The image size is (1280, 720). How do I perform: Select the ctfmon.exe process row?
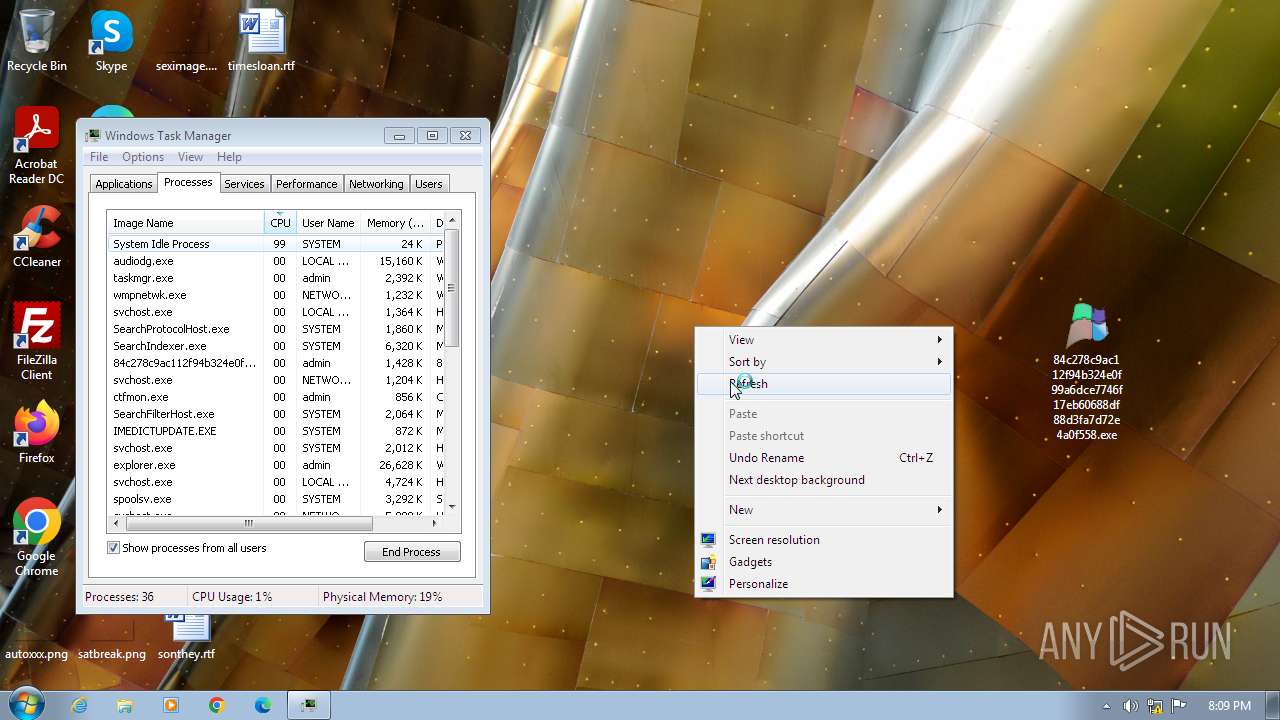click(x=276, y=397)
